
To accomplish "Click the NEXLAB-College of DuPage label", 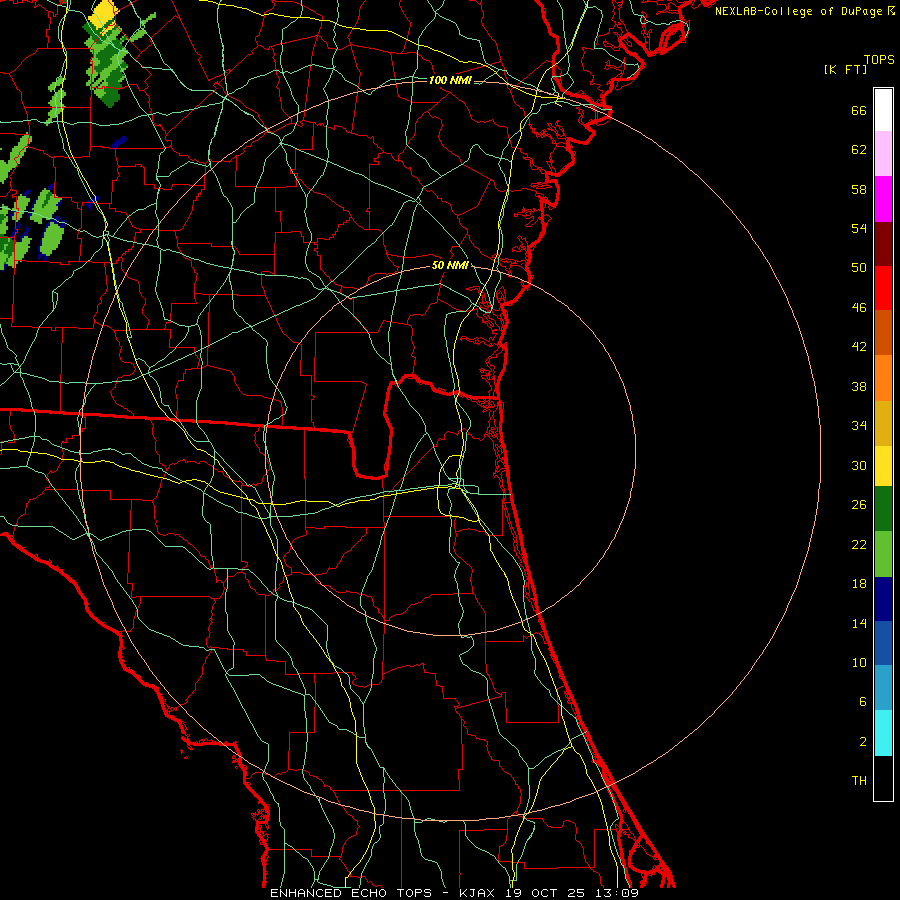I will [x=798, y=11].
